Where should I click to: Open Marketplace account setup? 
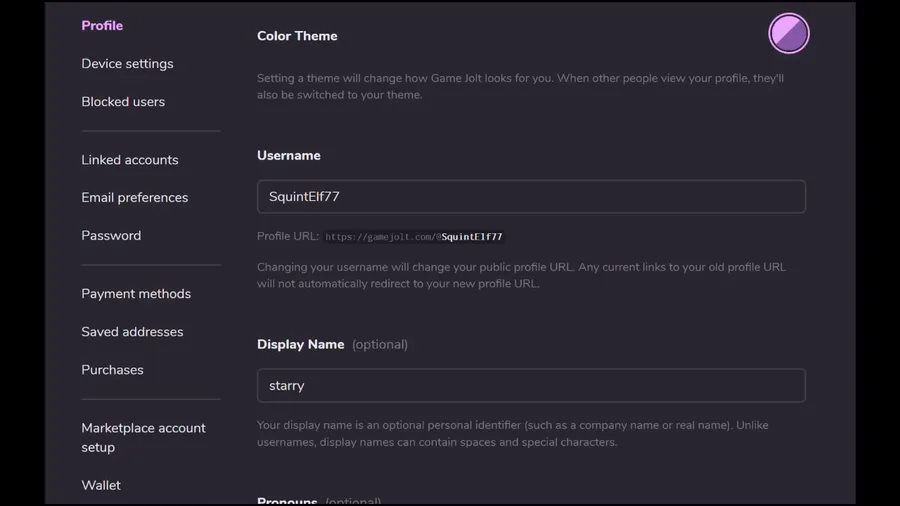pyautogui.click(x=143, y=437)
